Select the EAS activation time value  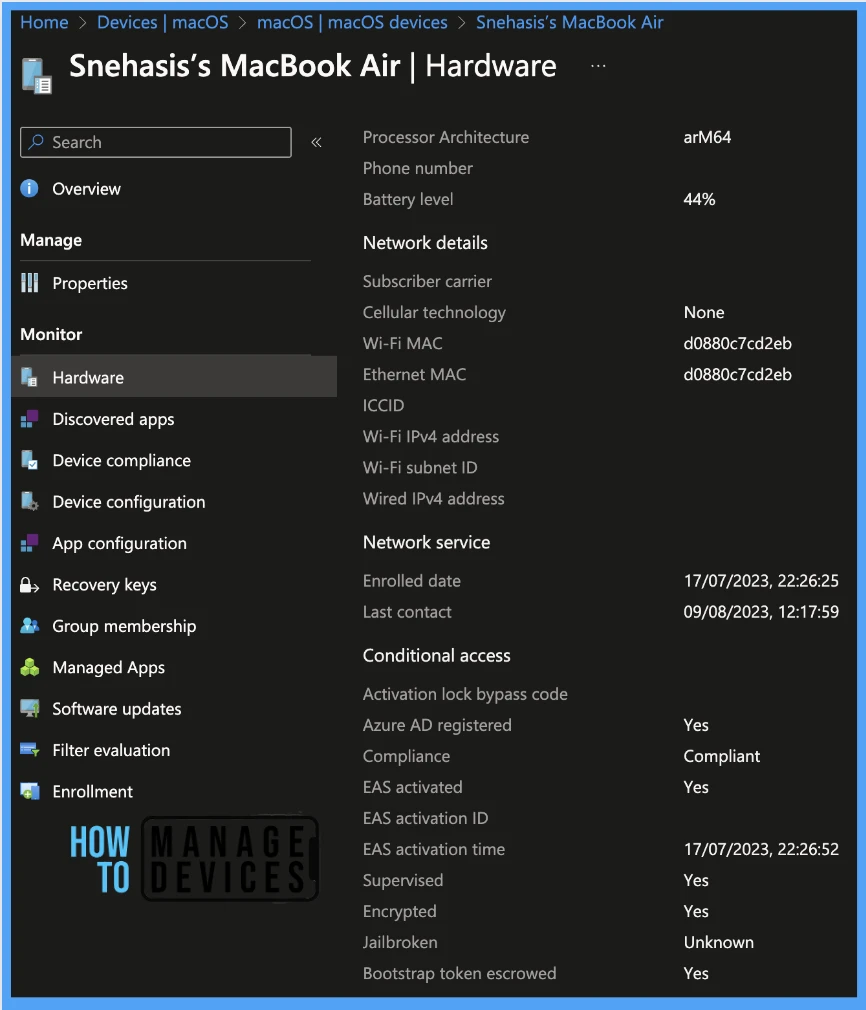tap(761, 850)
